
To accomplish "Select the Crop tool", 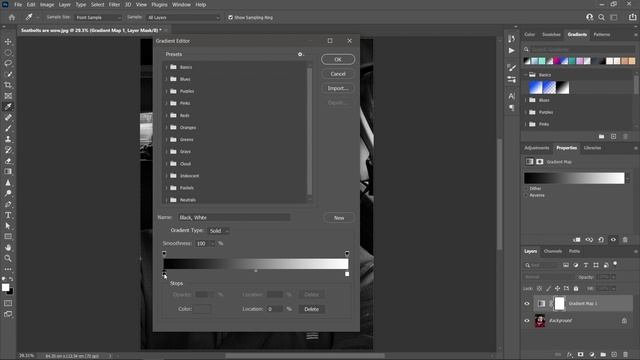I will click(x=8, y=85).
